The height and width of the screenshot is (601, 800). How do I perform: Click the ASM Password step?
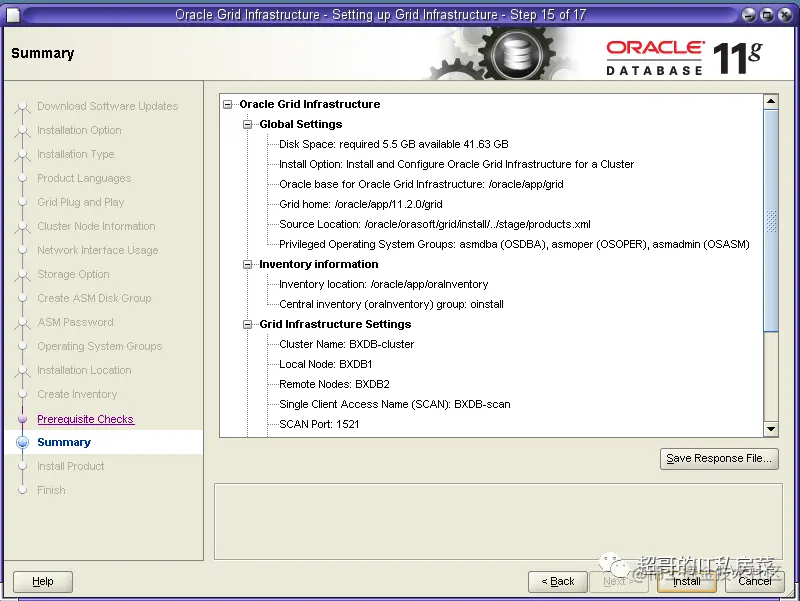[x=75, y=322]
